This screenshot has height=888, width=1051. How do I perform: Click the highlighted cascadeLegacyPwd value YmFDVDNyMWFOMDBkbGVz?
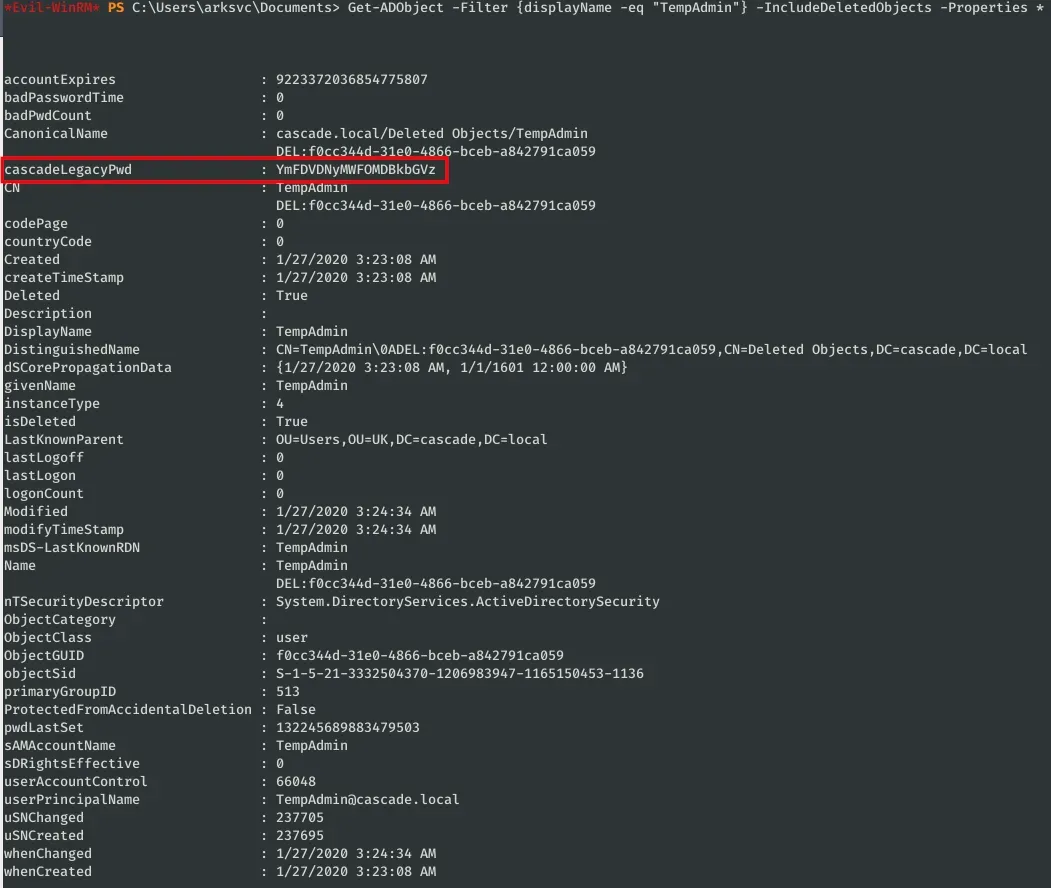tap(355, 170)
